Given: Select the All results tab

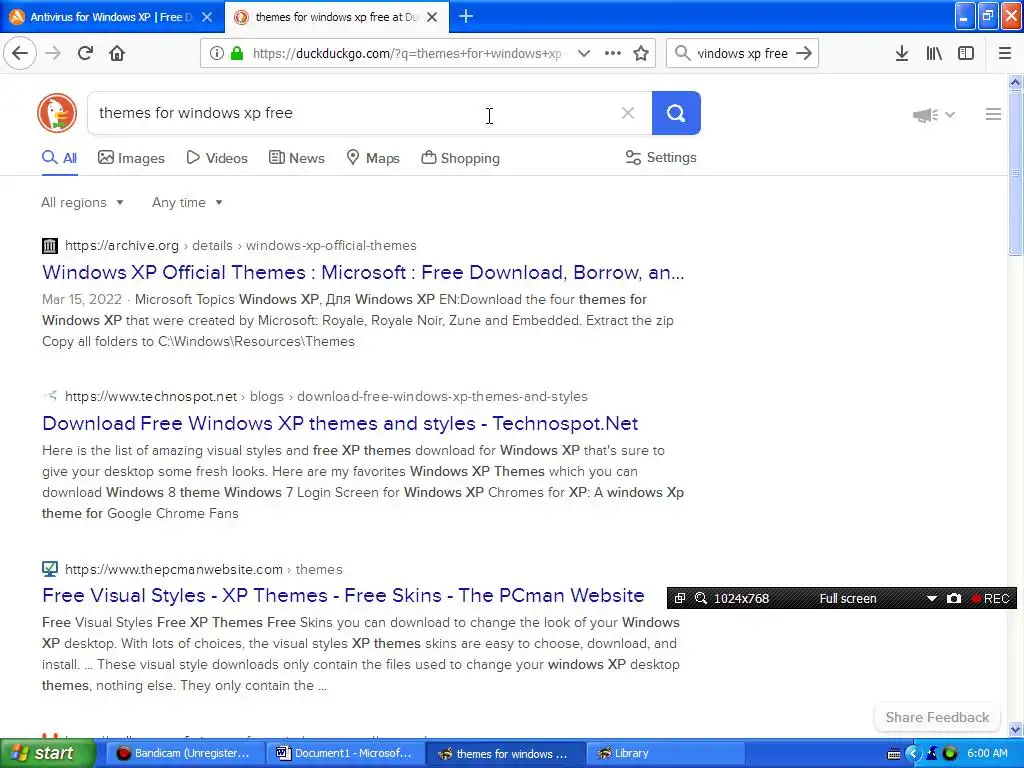Looking at the screenshot, I should point(59,158).
